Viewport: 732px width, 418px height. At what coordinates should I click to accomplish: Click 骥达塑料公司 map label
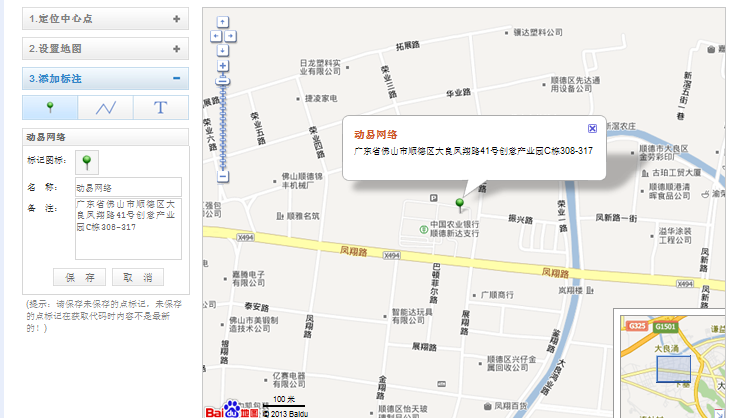click(538, 33)
